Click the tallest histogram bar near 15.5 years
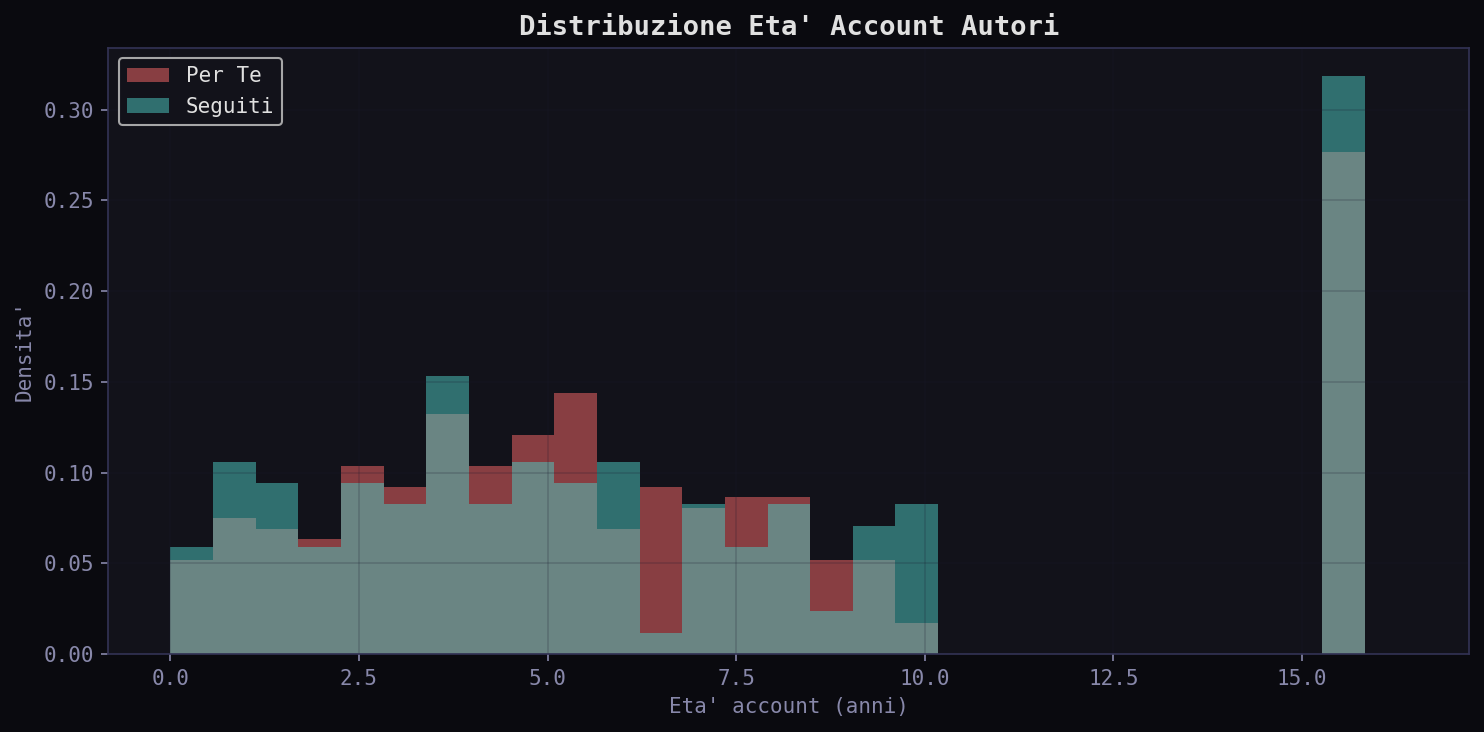Viewport: 1484px width, 732px height. [1343, 400]
